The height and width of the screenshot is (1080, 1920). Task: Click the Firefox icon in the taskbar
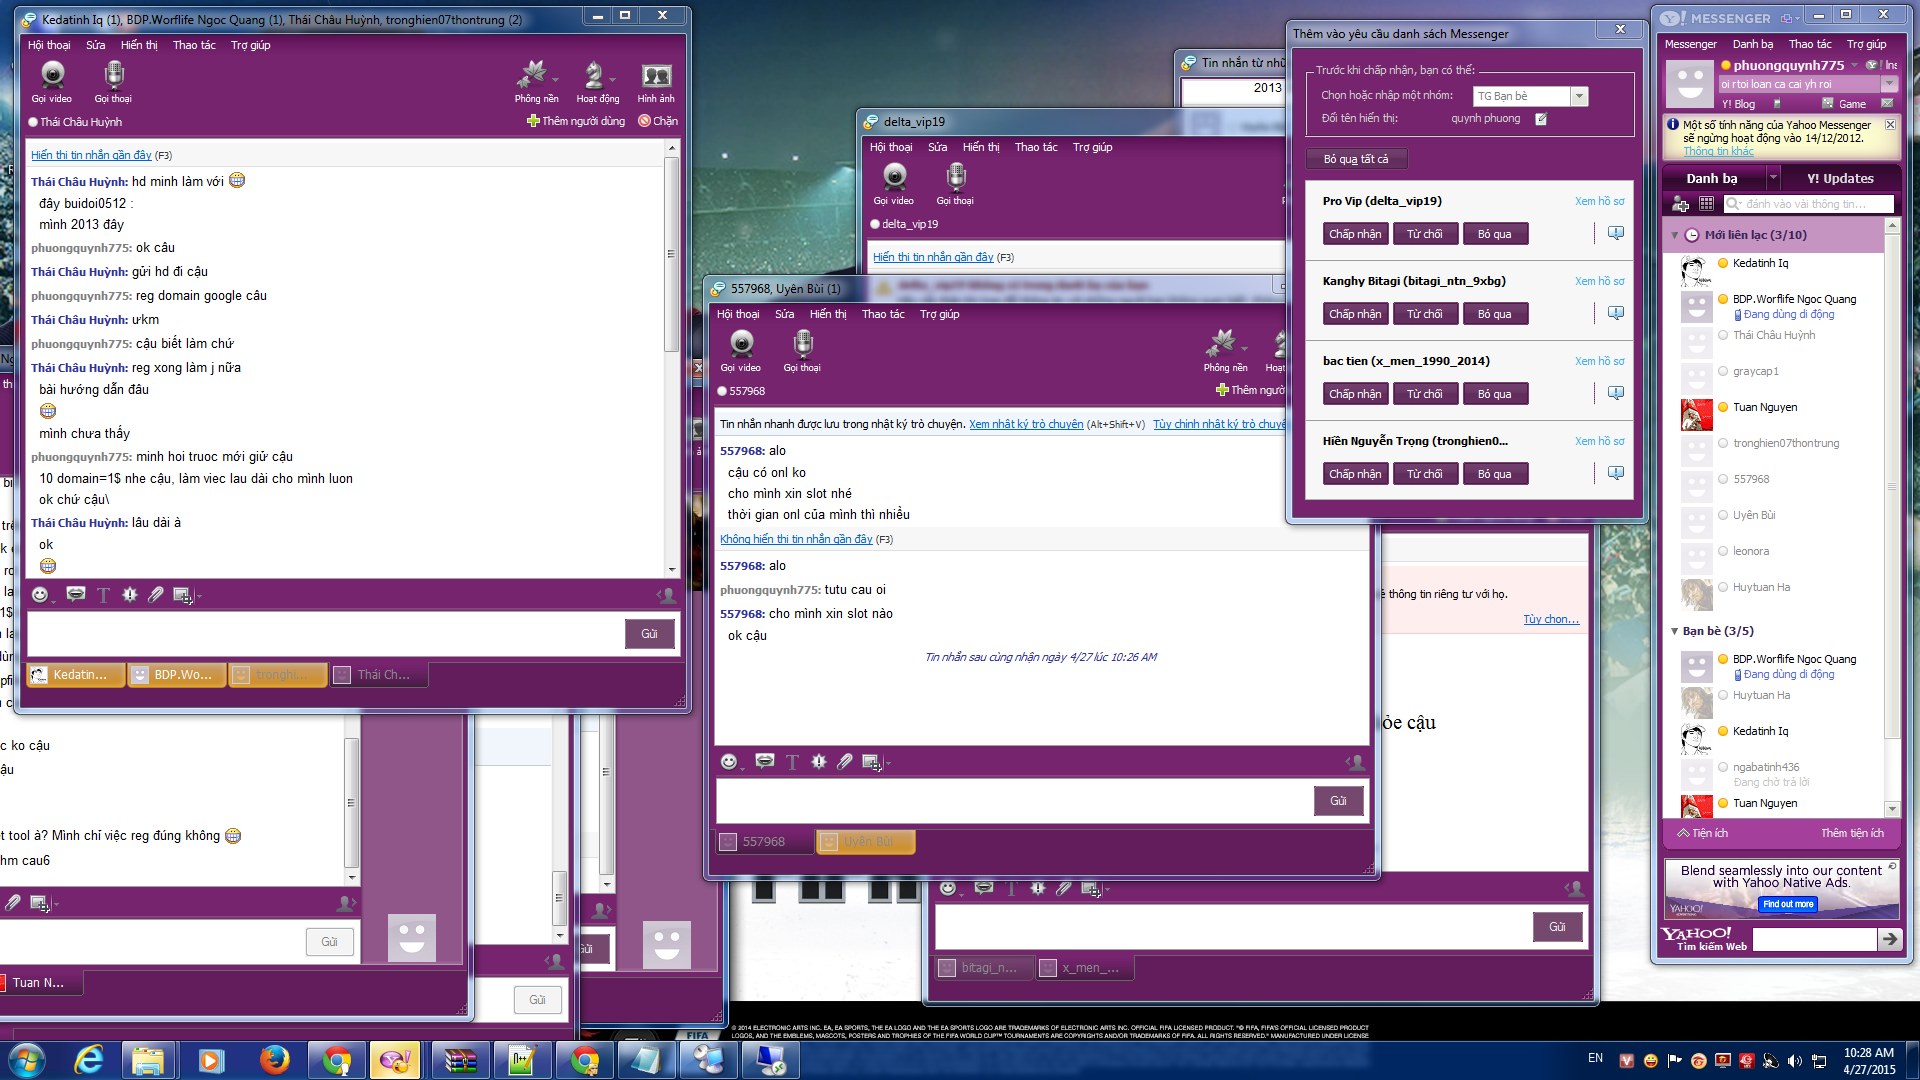pyautogui.click(x=274, y=1059)
